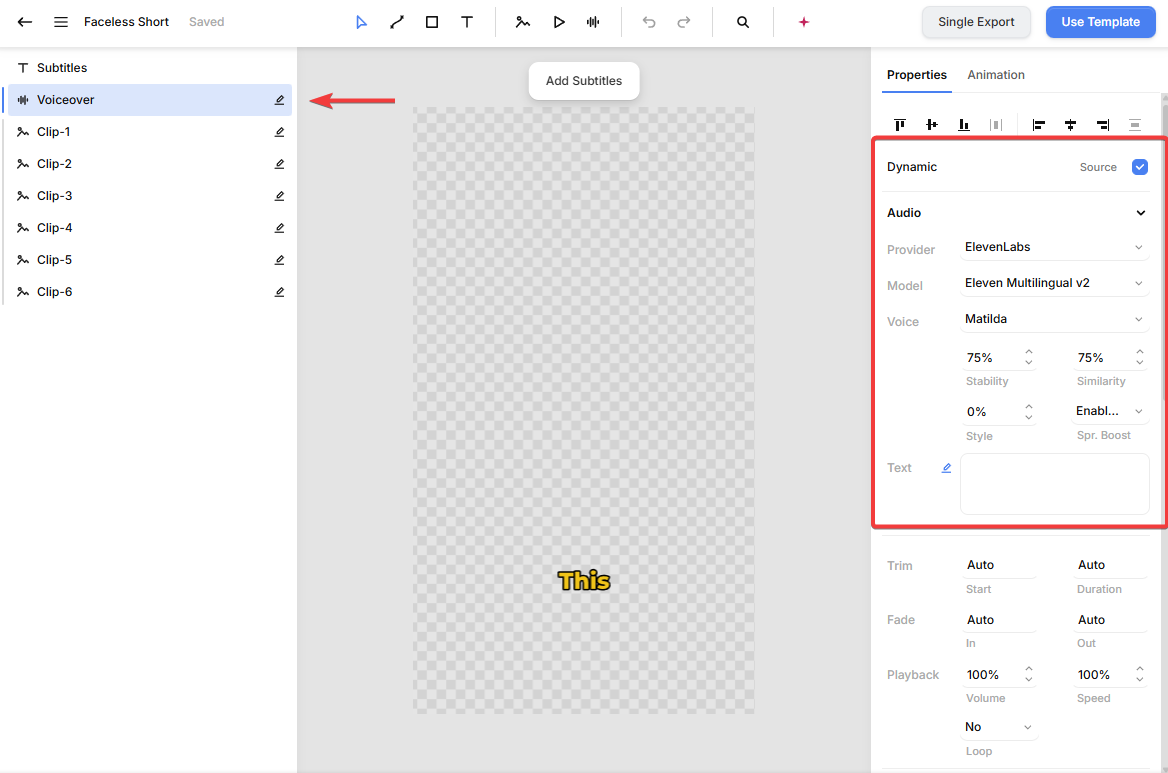The width and height of the screenshot is (1168, 773).
Task: Select the rectangle shape tool
Action: coord(432,22)
